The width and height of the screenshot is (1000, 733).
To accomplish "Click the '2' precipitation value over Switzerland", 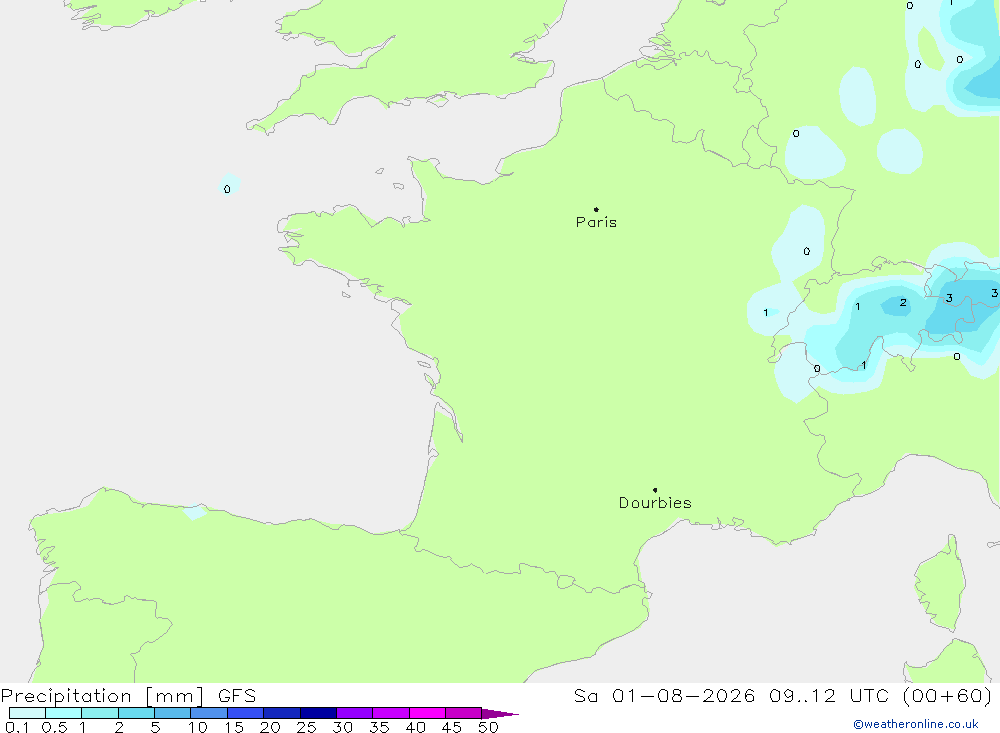I will click(x=903, y=302).
